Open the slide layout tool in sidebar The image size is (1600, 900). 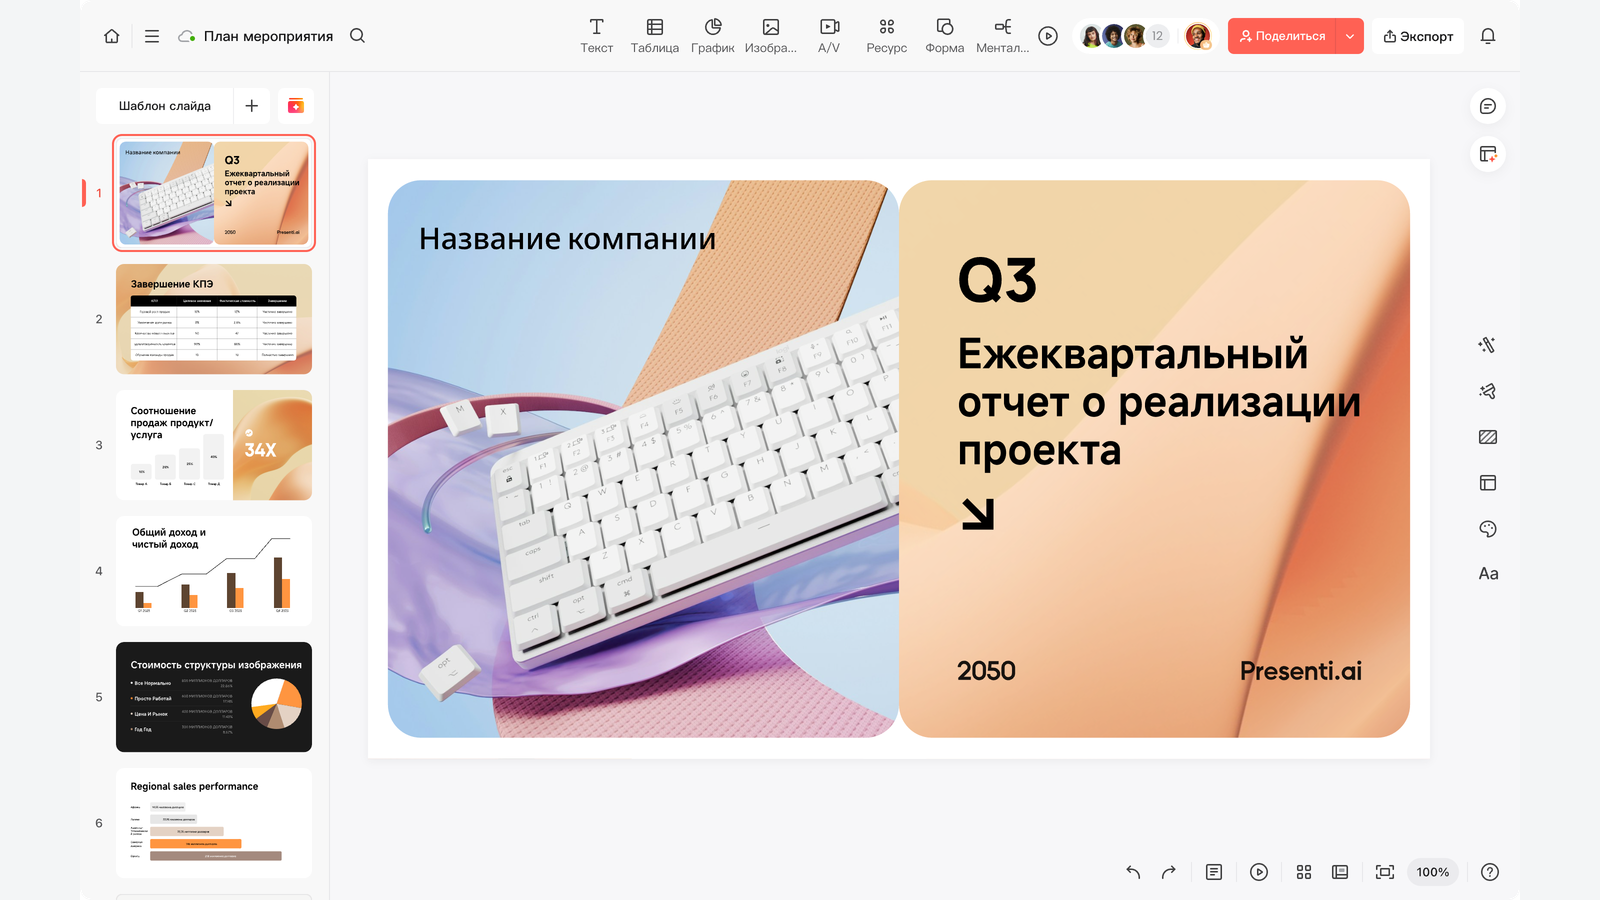click(1488, 483)
